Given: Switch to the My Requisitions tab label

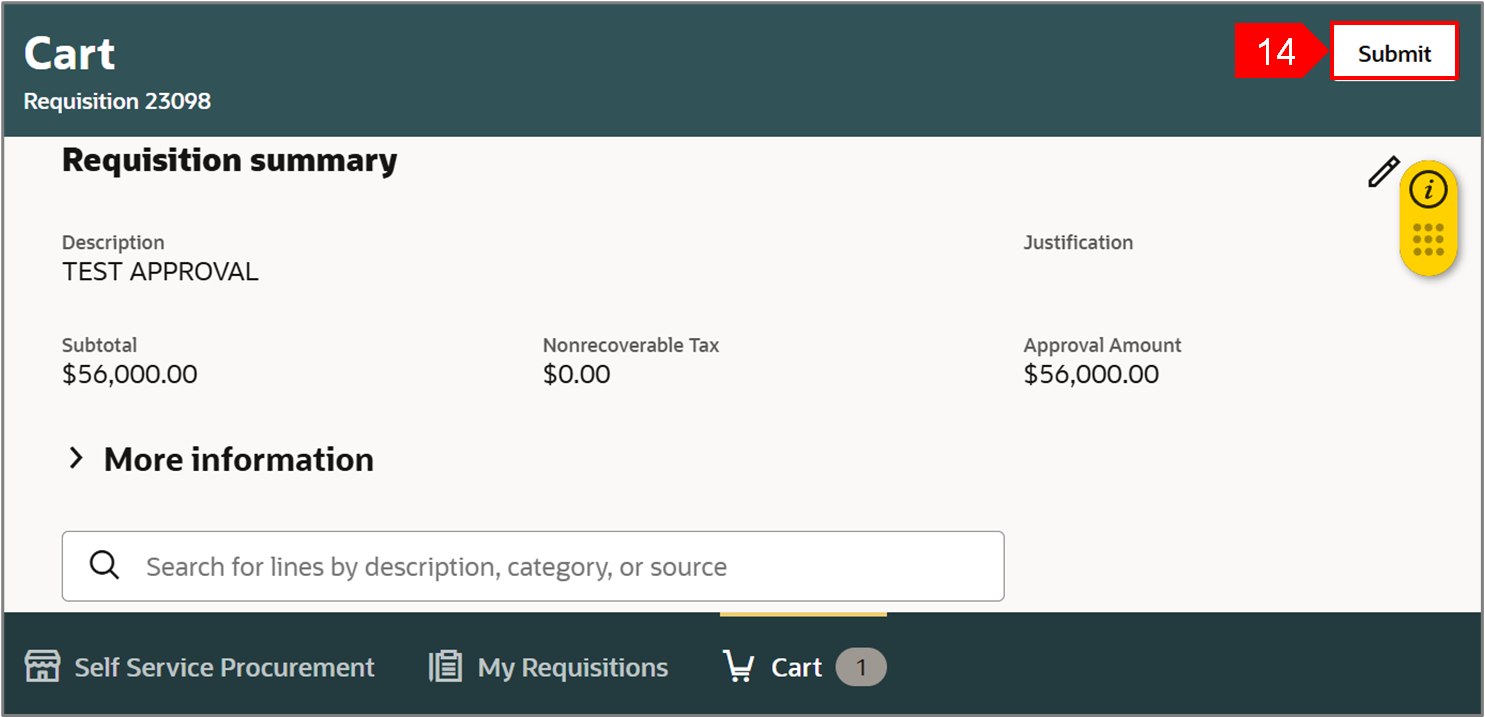Looking at the screenshot, I should (572, 667).
